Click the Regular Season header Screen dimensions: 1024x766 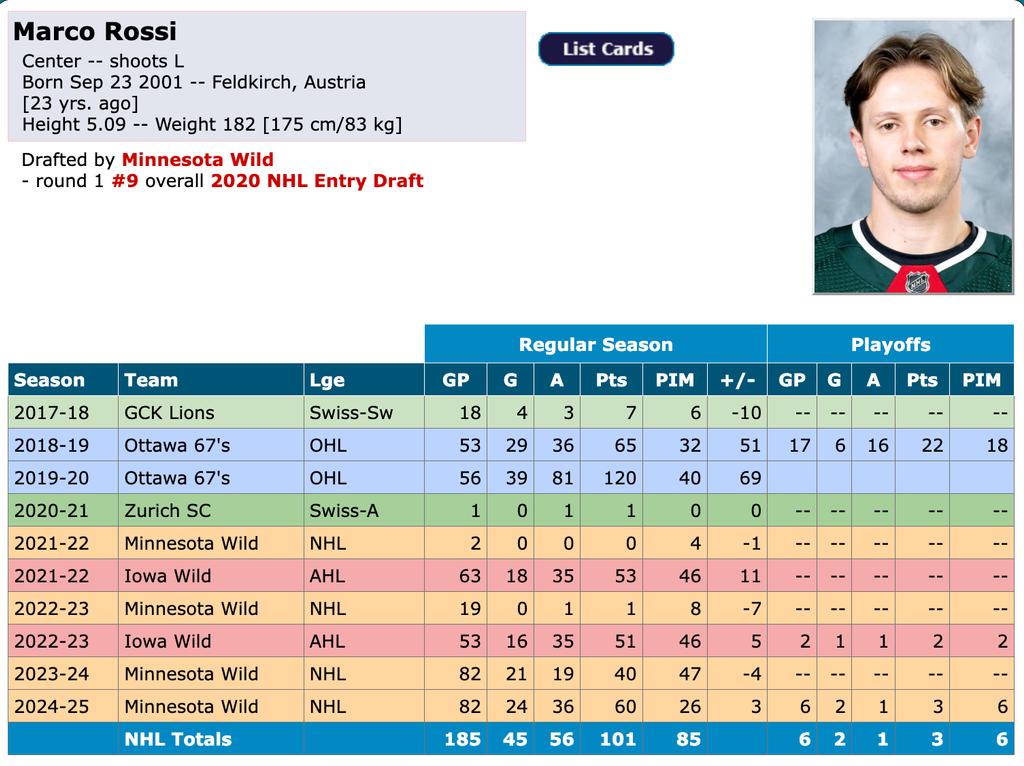pyautogui.click(x=595, y=345)
